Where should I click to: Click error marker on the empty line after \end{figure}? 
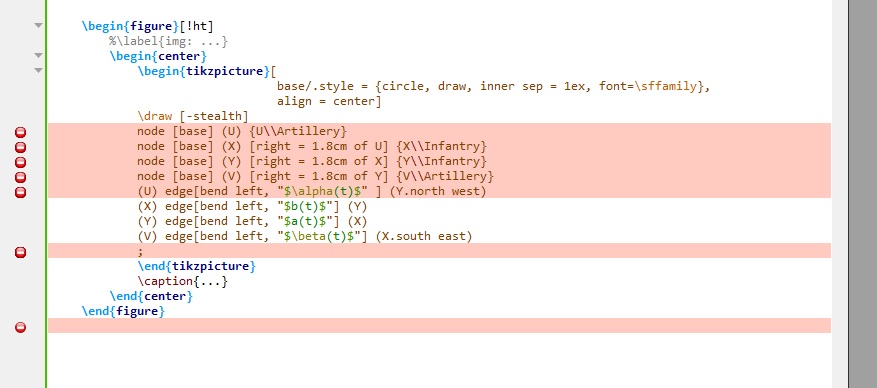(x=20, y=328)
